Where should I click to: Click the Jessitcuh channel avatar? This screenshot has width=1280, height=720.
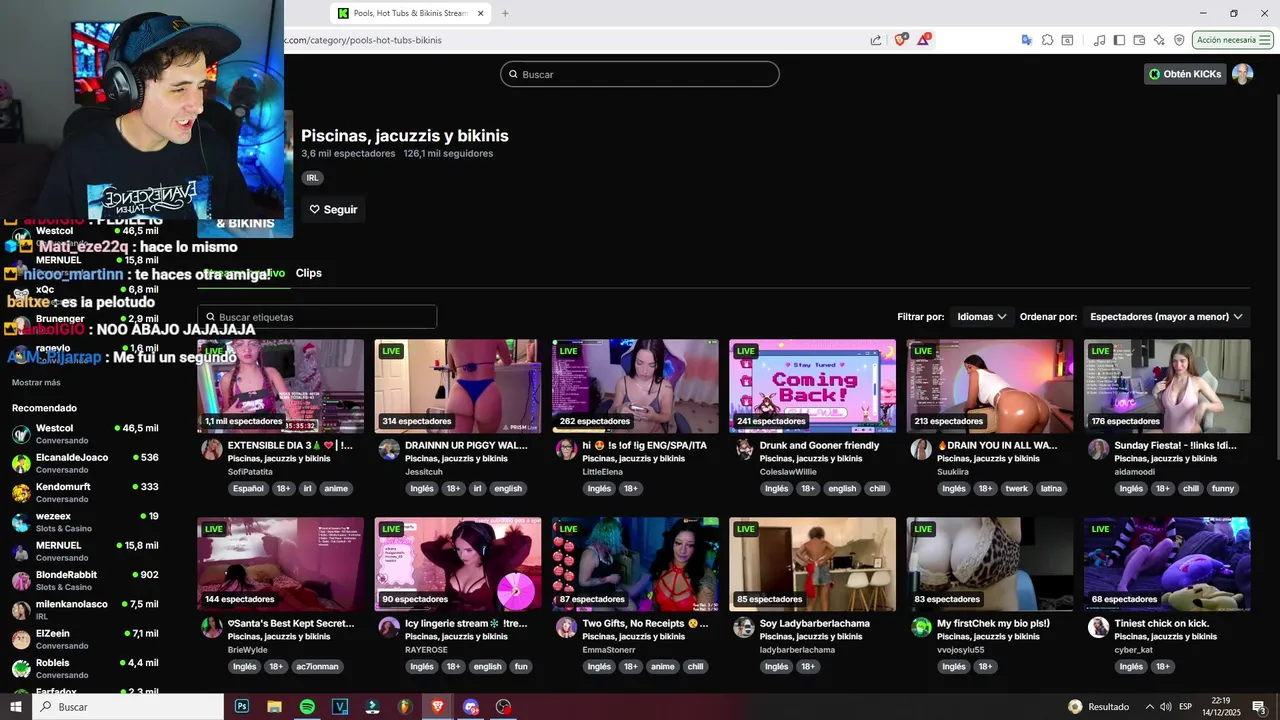tap(389, 450)
